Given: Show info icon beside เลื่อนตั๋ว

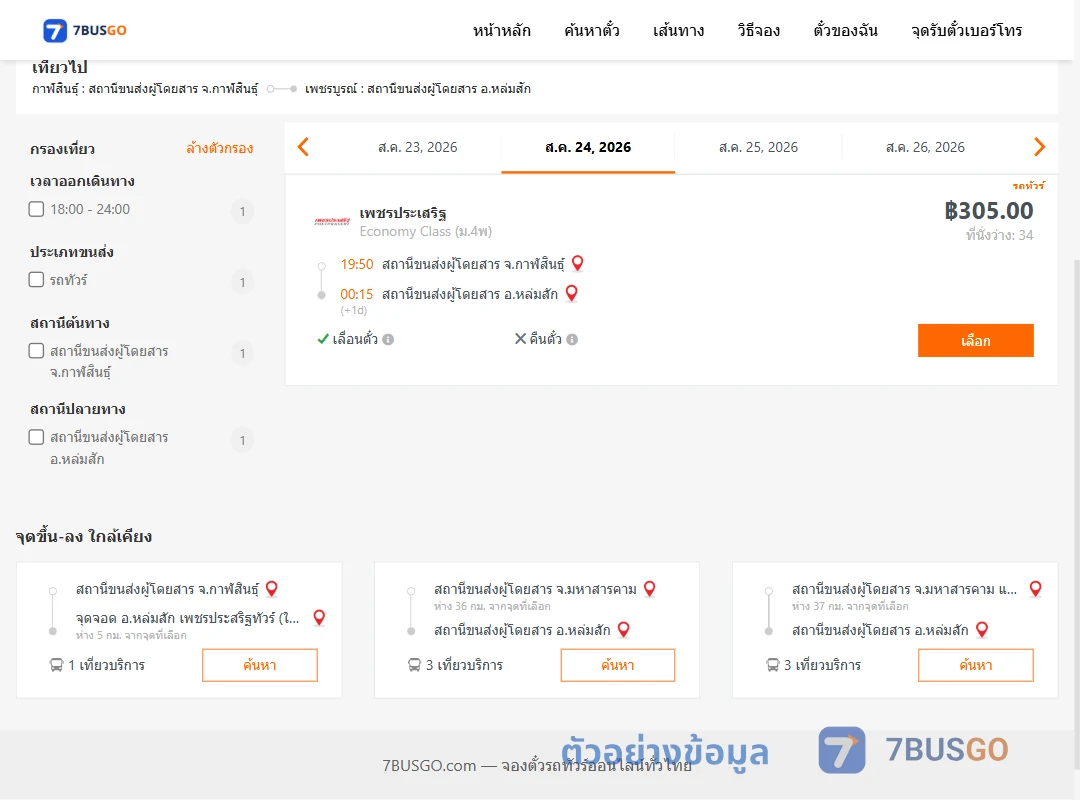Looking at the screenshot, I should [388, 339].
